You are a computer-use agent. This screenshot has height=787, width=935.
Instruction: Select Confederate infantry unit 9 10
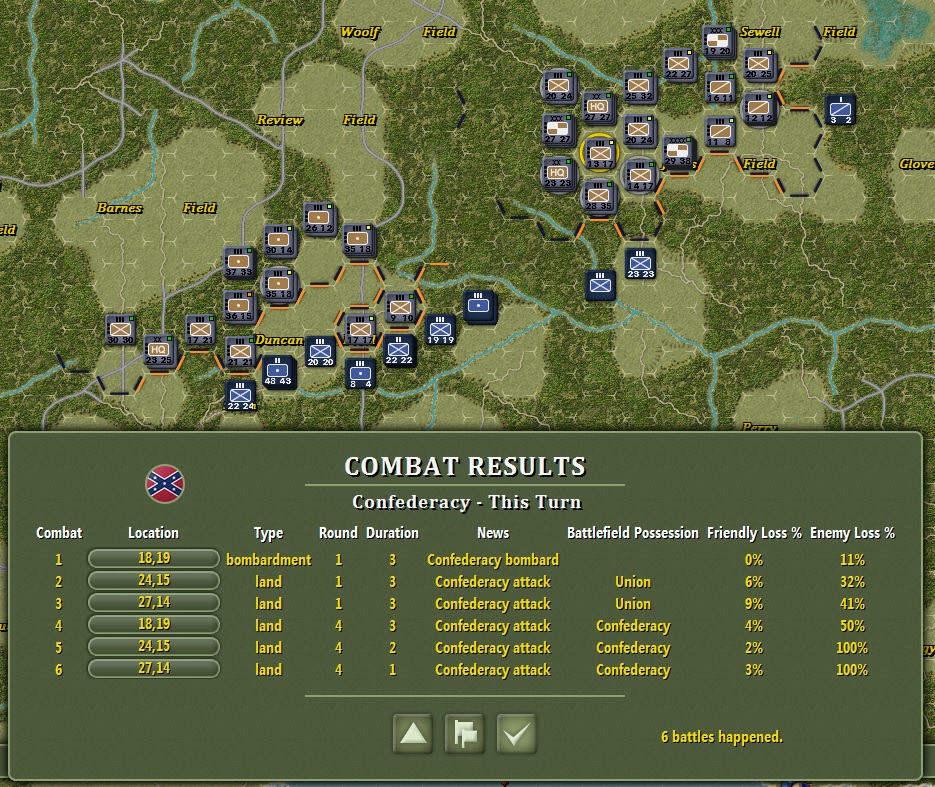pyautogui.click(x=400, y=308)
